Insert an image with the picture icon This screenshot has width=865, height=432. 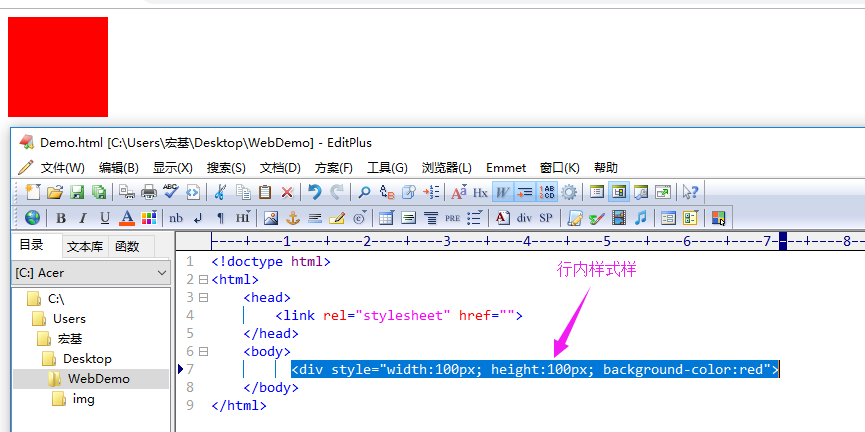click(x=270, y=218)
